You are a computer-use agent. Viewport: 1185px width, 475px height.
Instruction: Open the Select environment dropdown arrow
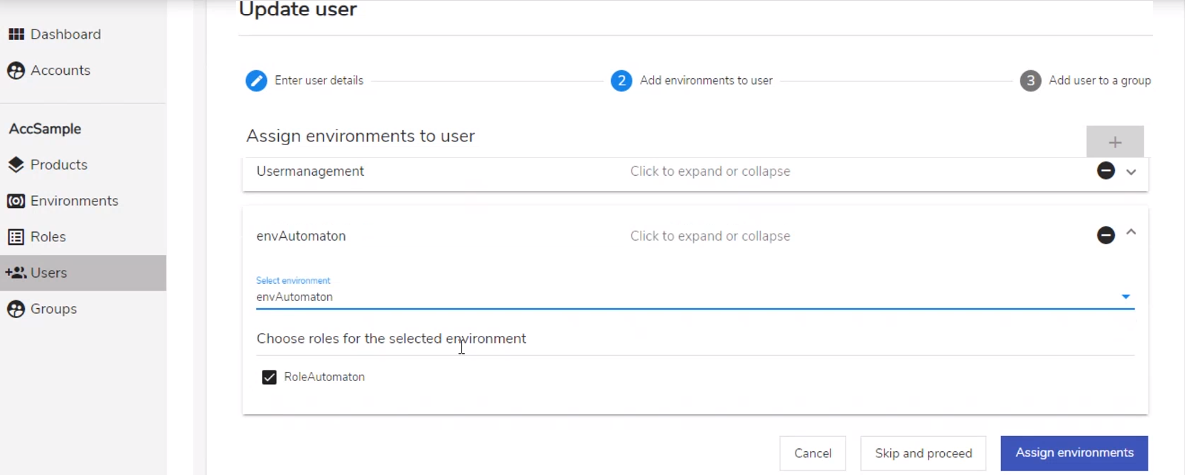point(1126,297)
